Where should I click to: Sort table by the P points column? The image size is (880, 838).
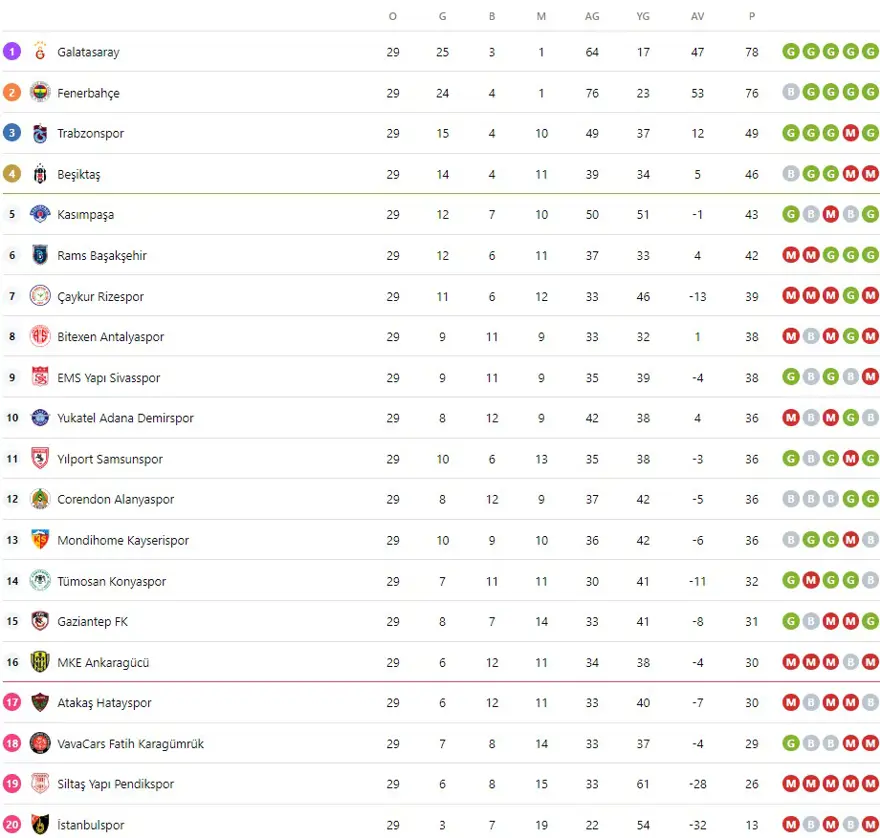[x=751, y=16]
